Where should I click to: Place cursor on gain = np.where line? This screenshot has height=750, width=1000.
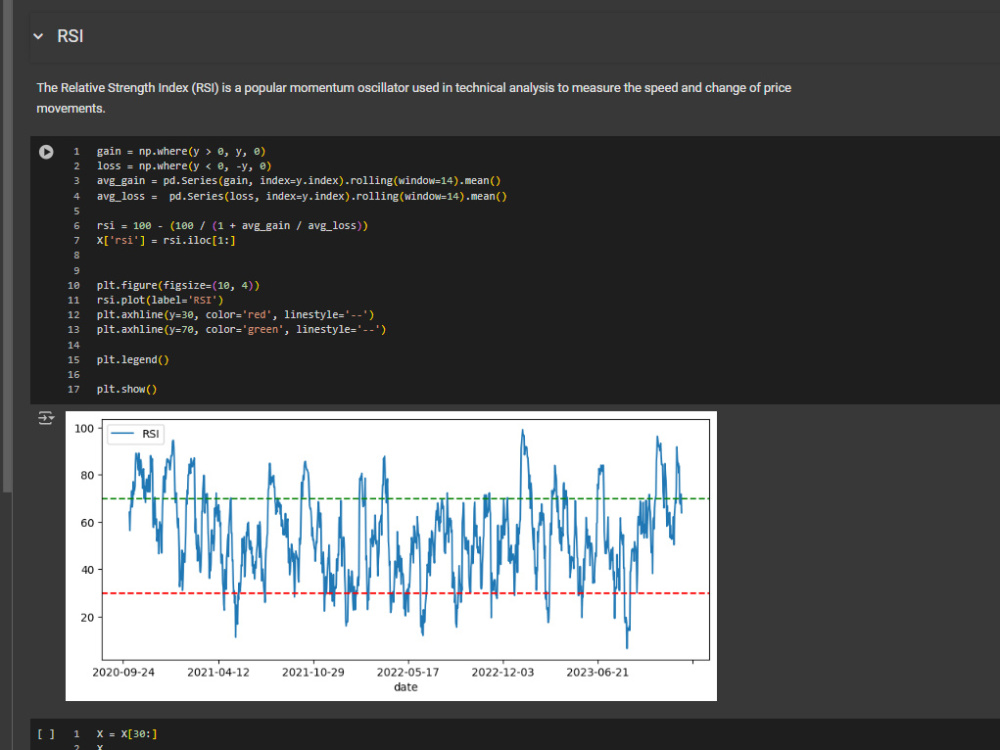[x=181, y=151]
